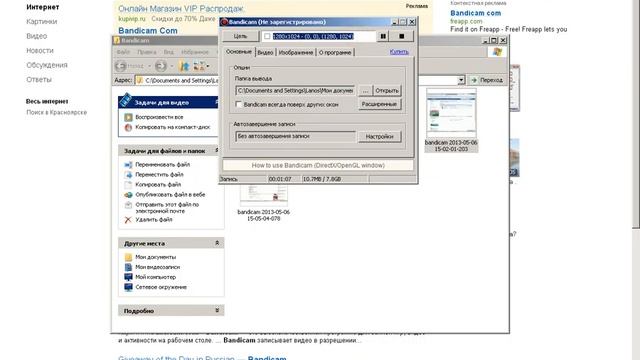
Task: Click Отправить файл по электронной почте icon
Action: point(128,205)
